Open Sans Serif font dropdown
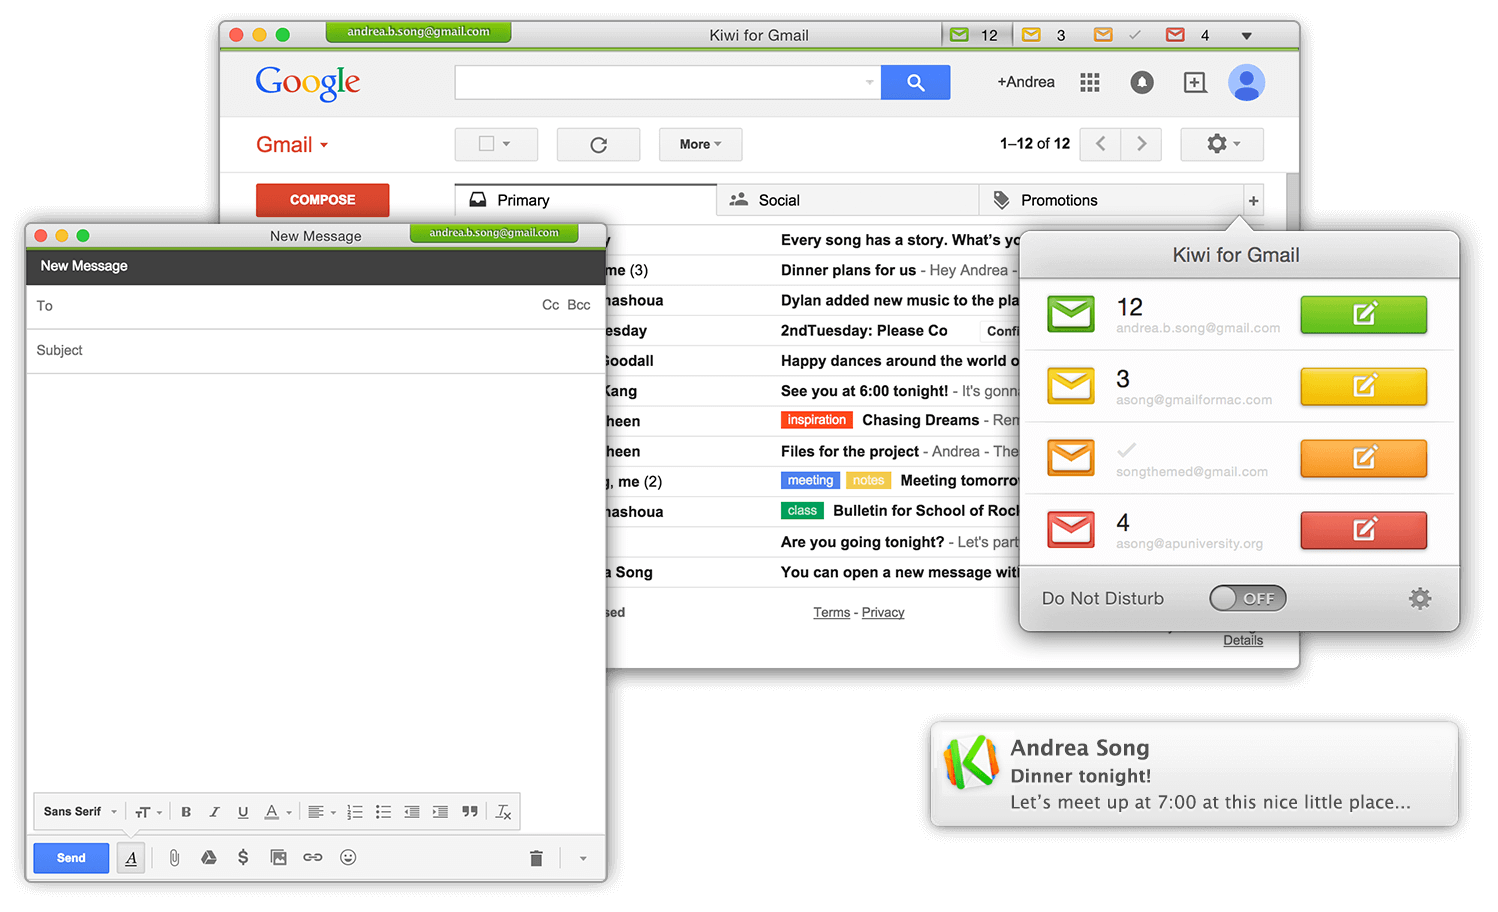 click(80, 812)
